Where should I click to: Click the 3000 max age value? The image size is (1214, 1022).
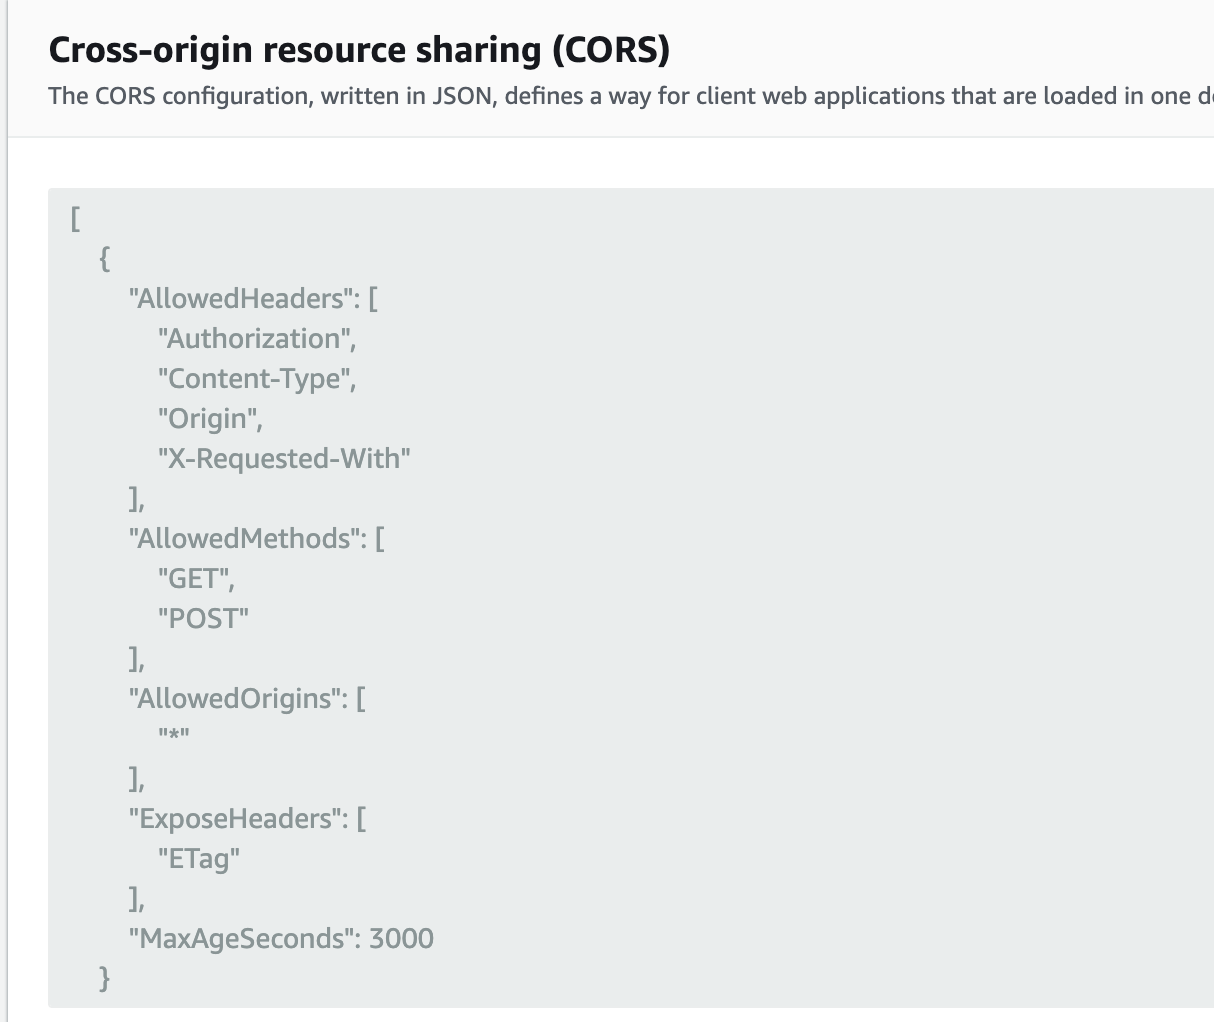[x=402, y=938]
